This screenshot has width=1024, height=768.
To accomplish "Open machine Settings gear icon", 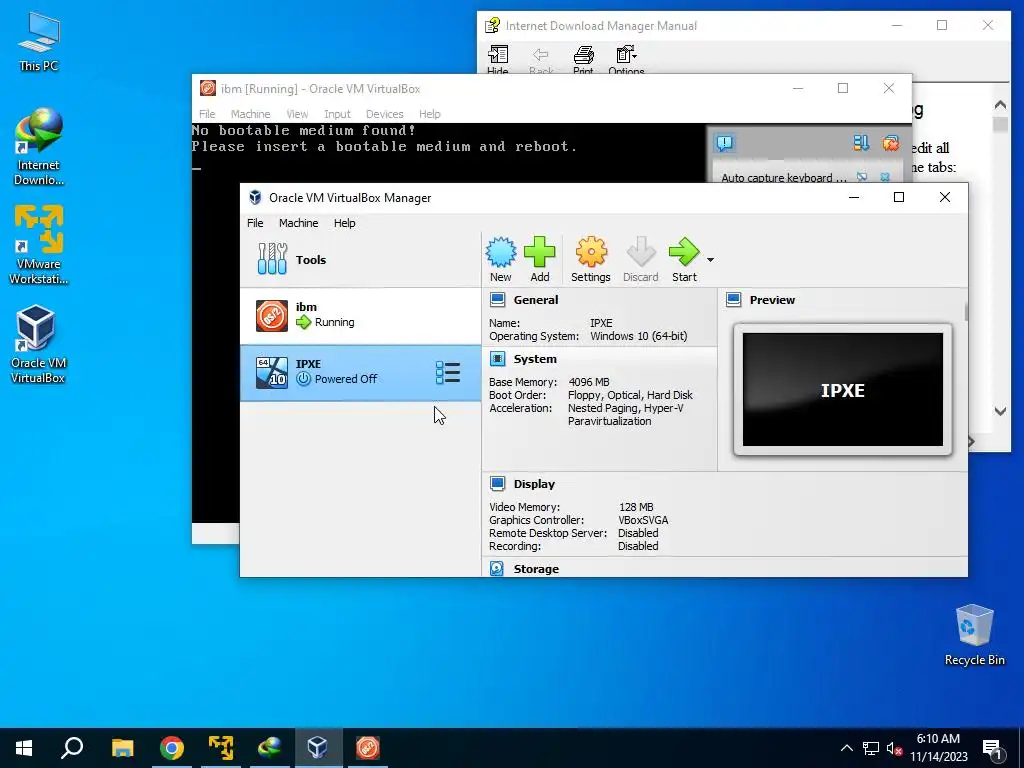I will tap(590, 259).
